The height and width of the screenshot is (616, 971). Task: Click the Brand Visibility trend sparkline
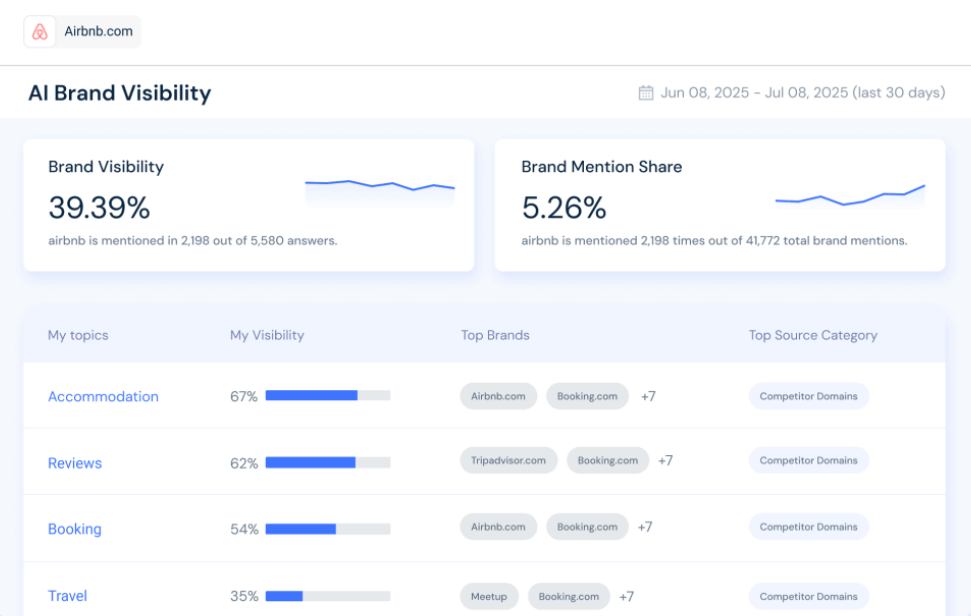(x=379, y=186)
